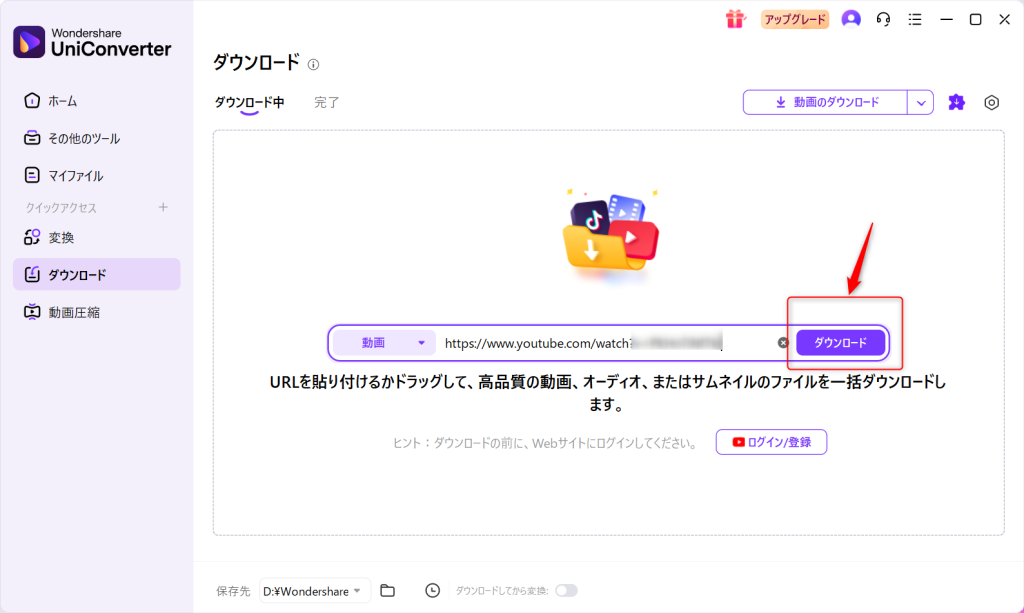Open the hamburger list menu icon
The width and height of the screenshot is (1024, 613).
[x=915, y=20]
